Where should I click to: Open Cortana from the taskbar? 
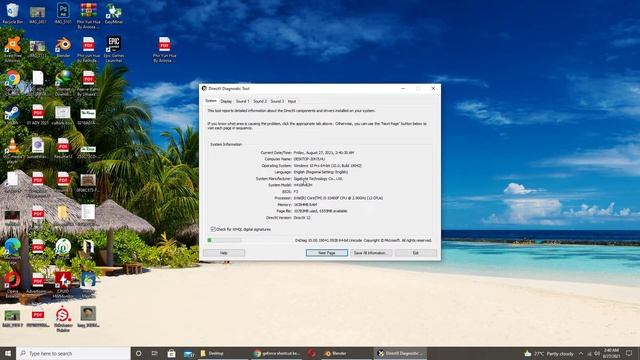tap(138, 353)
